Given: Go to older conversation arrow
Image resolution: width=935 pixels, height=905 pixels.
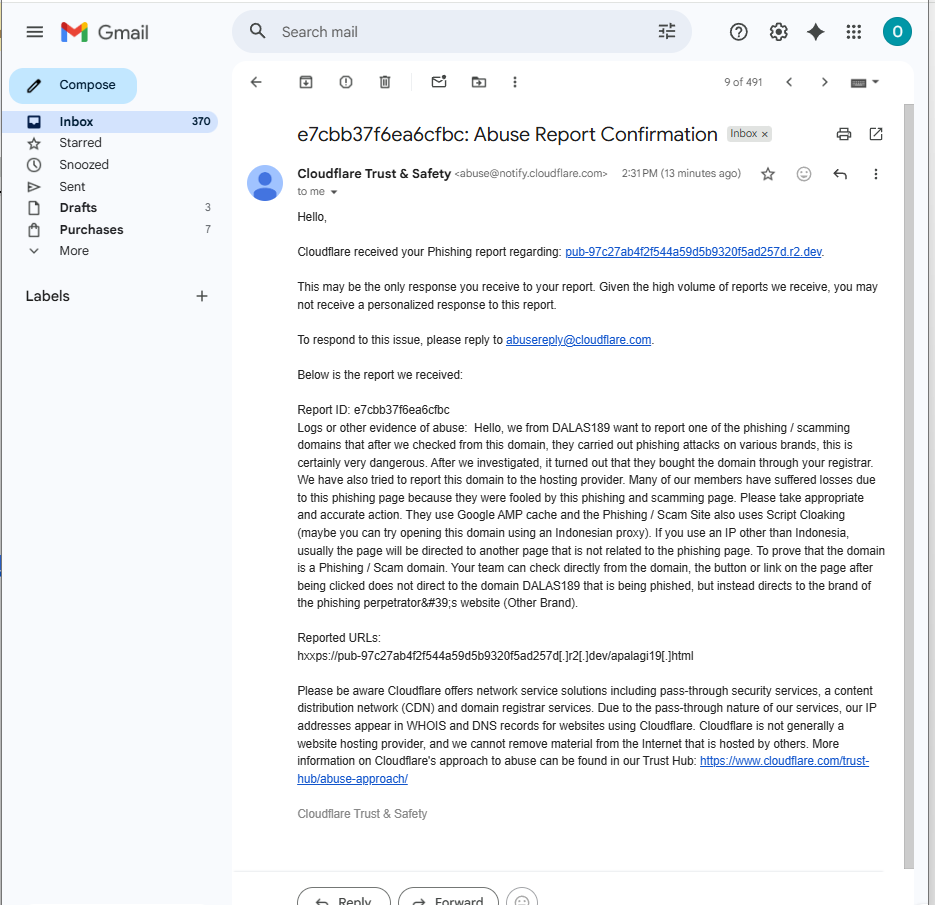Looking at the screenshot, I should click(x=825, y=82).
